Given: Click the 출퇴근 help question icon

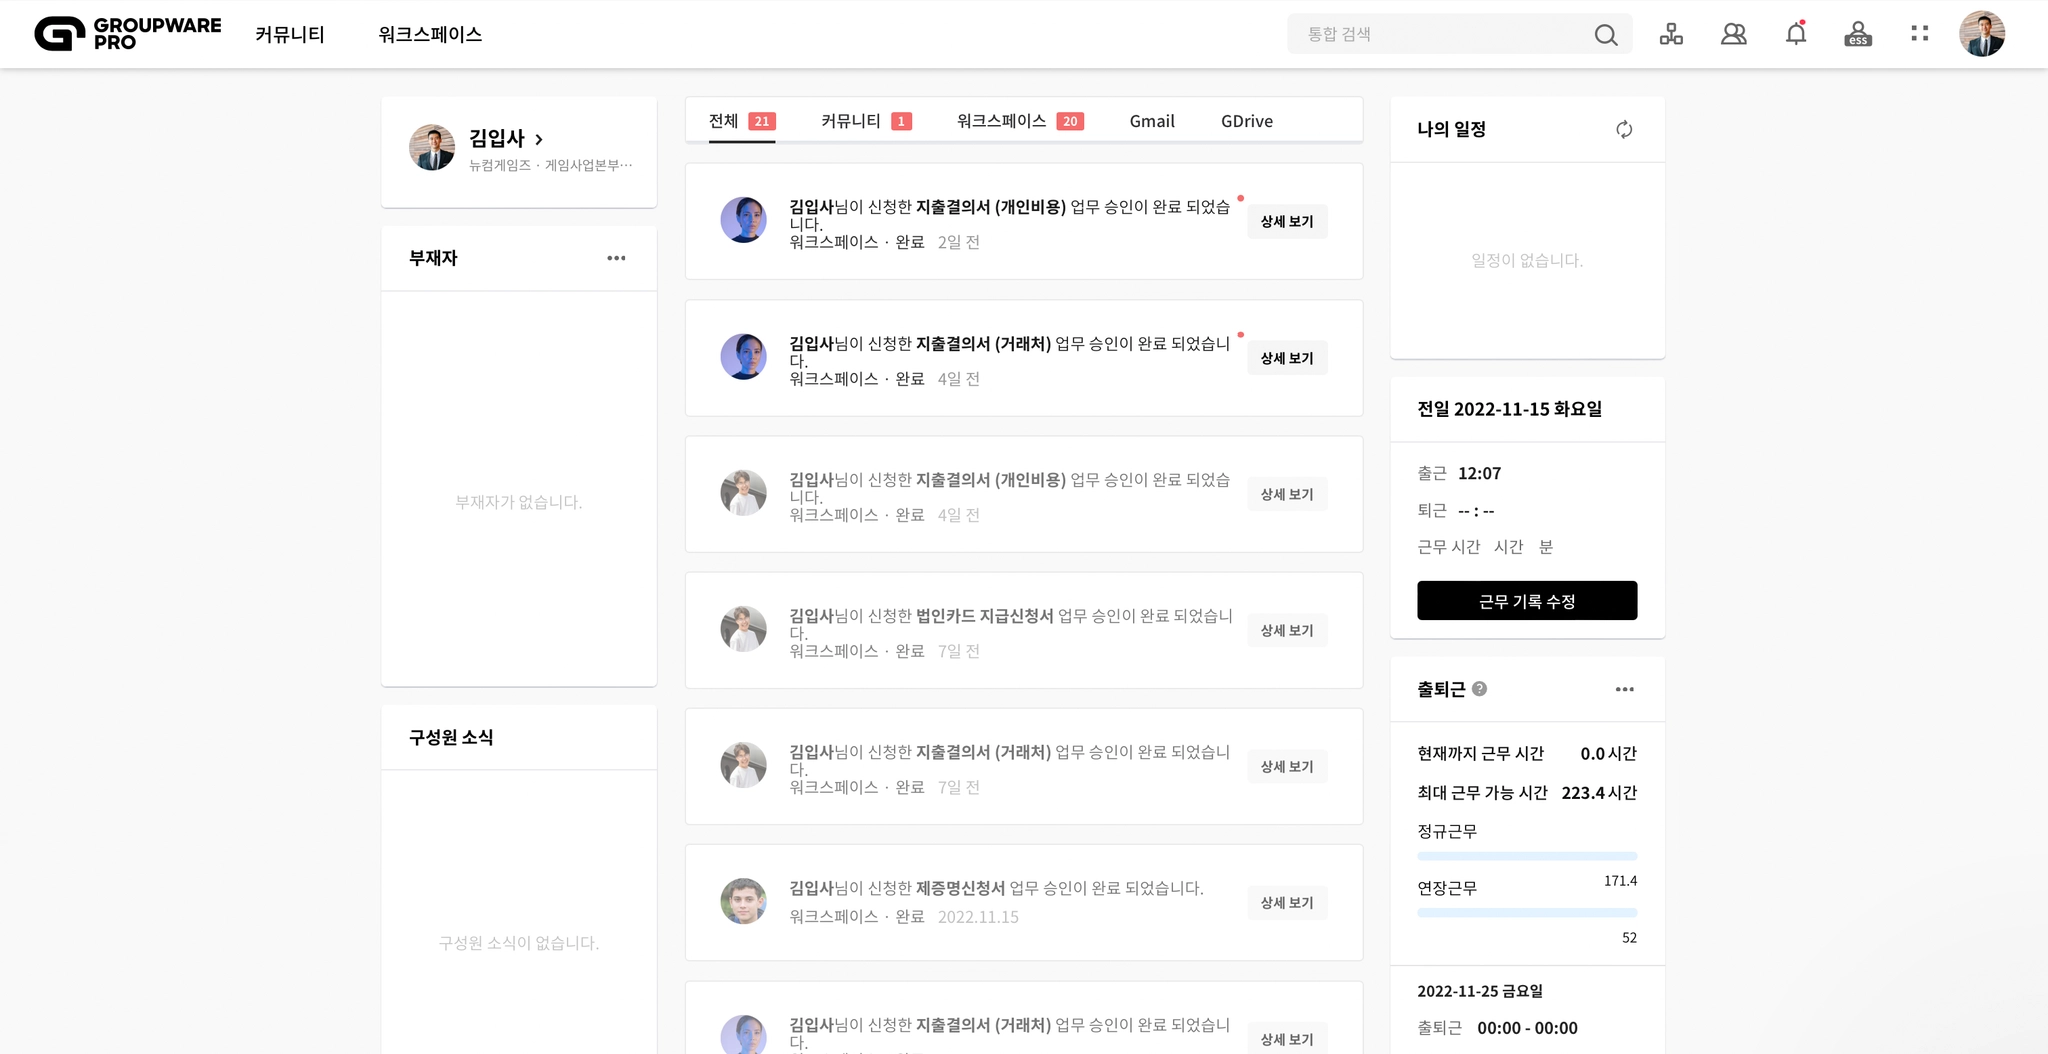Looking at the screenshot, I should tap(1480, 689).
